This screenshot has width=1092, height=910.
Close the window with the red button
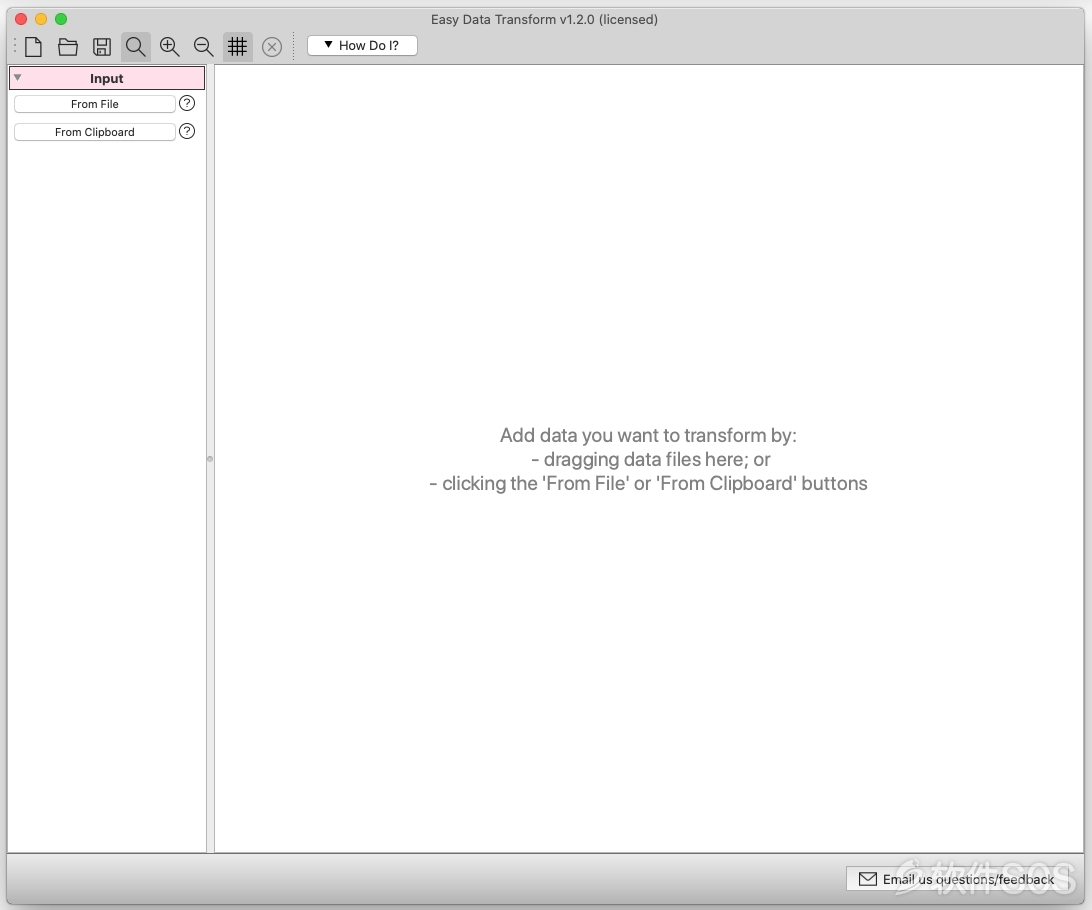click(x=21, y=19)
